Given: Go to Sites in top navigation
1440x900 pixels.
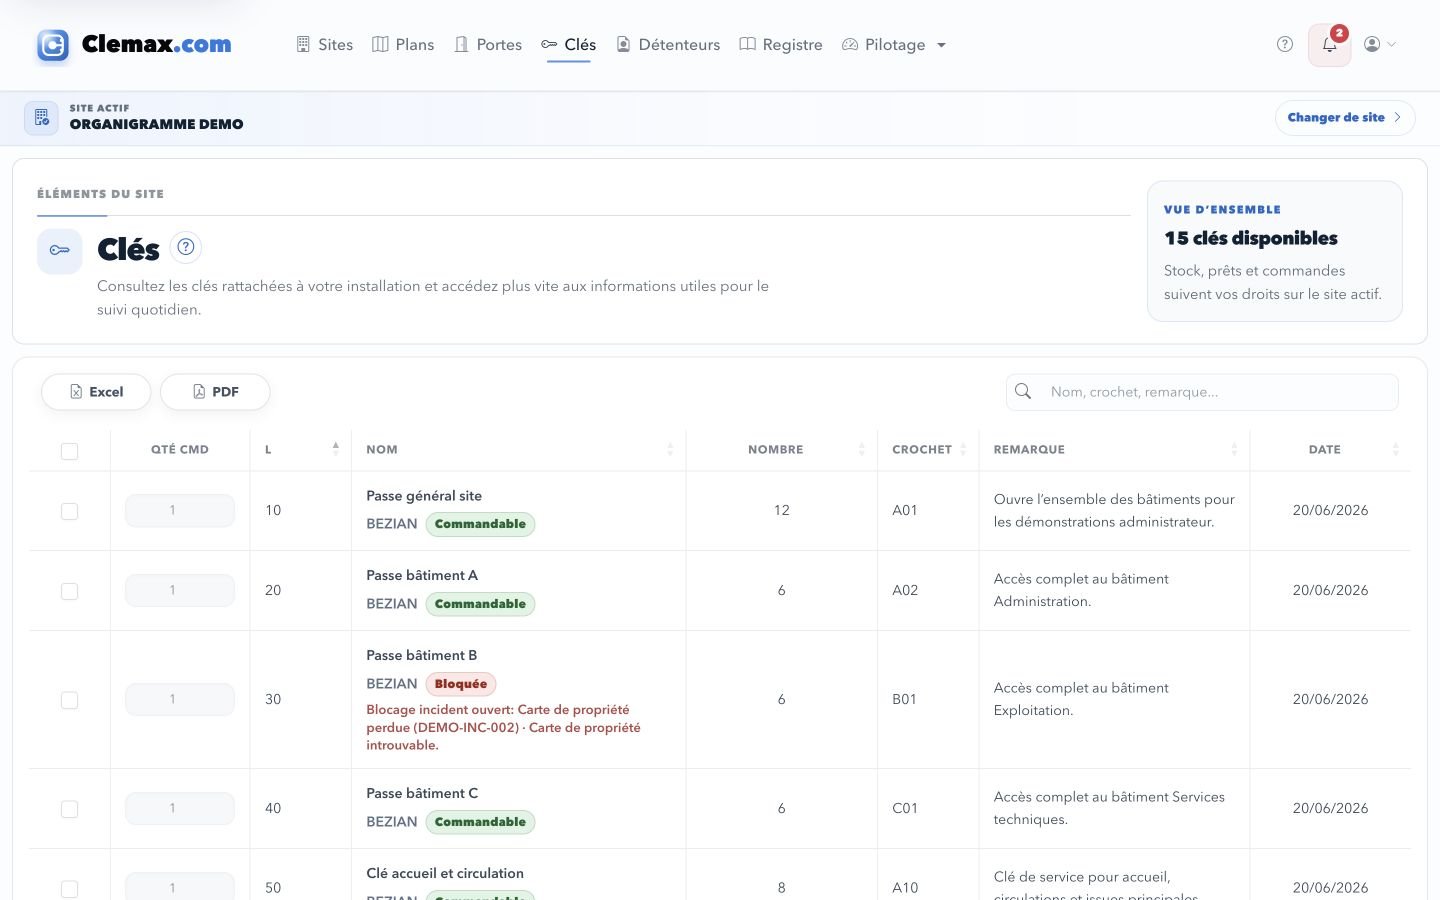Looking at the screenshot, I should click(x=325, y=45).
